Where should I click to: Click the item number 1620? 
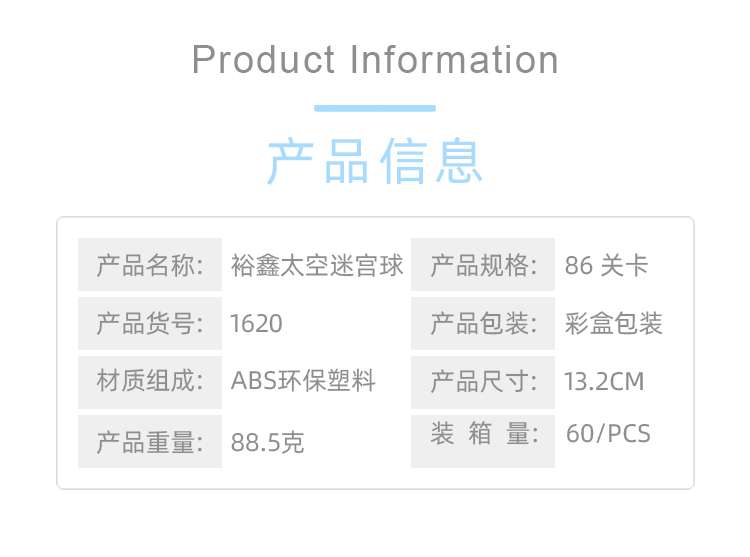click(256, 323)
